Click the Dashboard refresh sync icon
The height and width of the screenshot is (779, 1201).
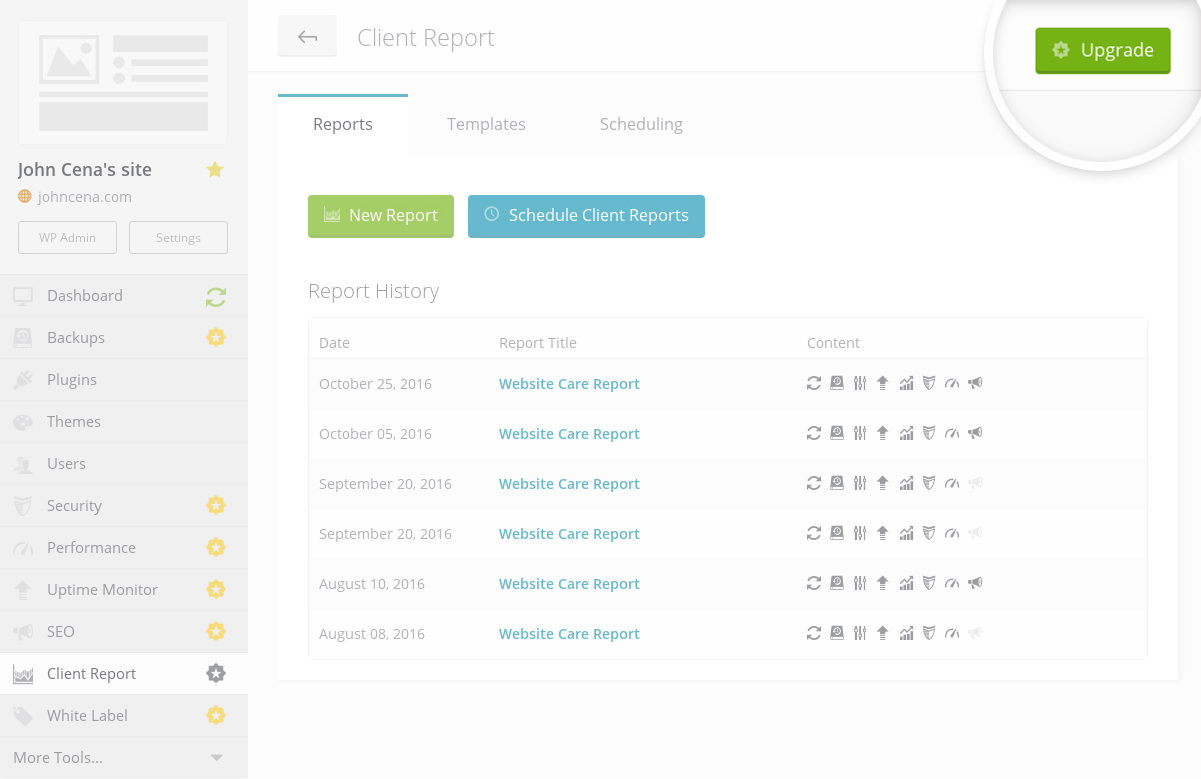click(x=216, y=296)
